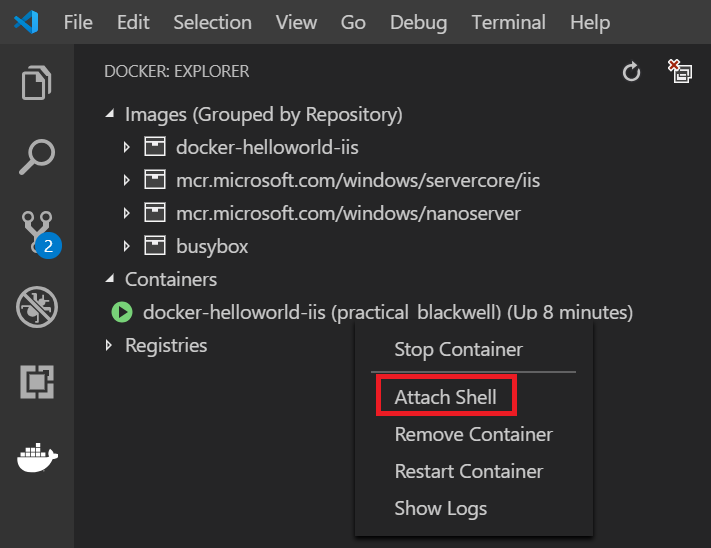
Task: Open the Debug menu
Action: click(419, 23)
